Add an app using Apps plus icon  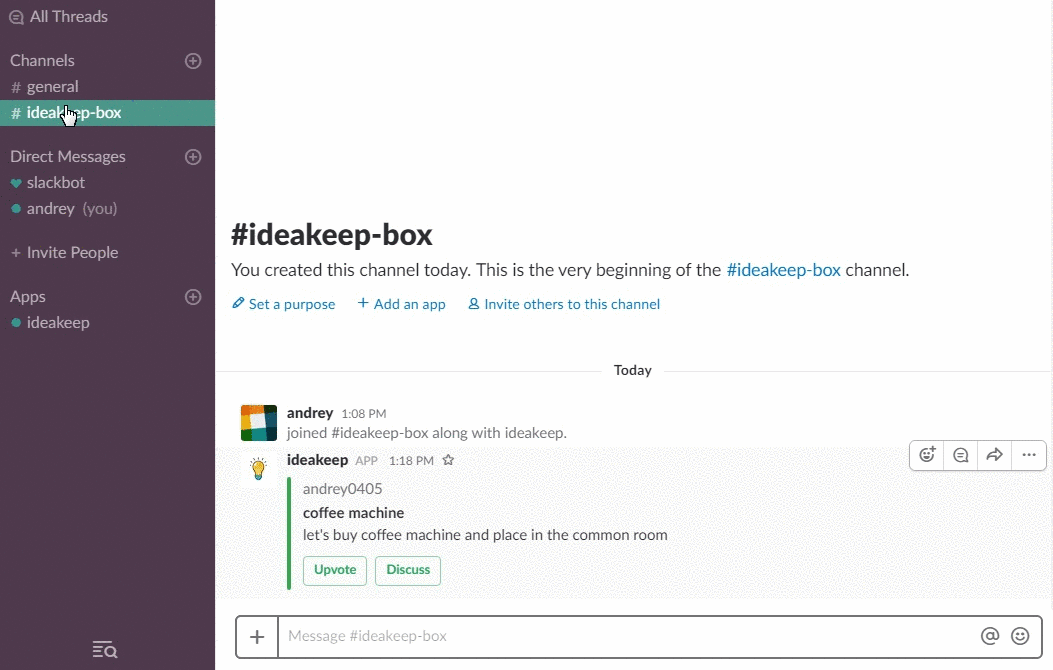(193, 297)
